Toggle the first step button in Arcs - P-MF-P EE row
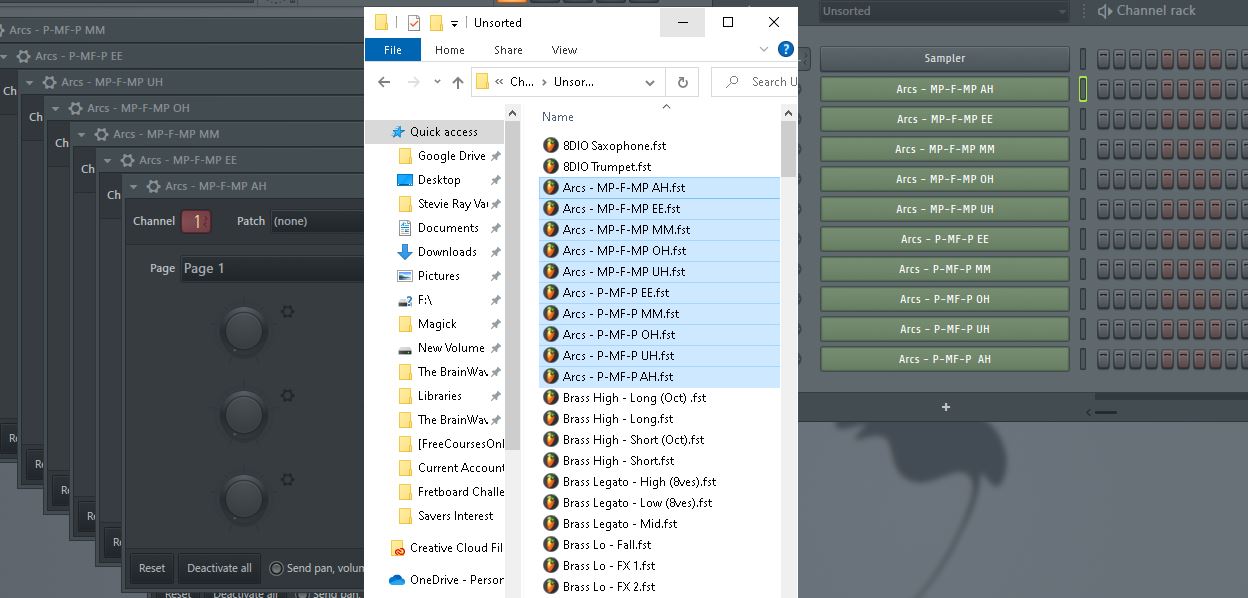This screenshot has height=598, width=1248. point(1103,239)
